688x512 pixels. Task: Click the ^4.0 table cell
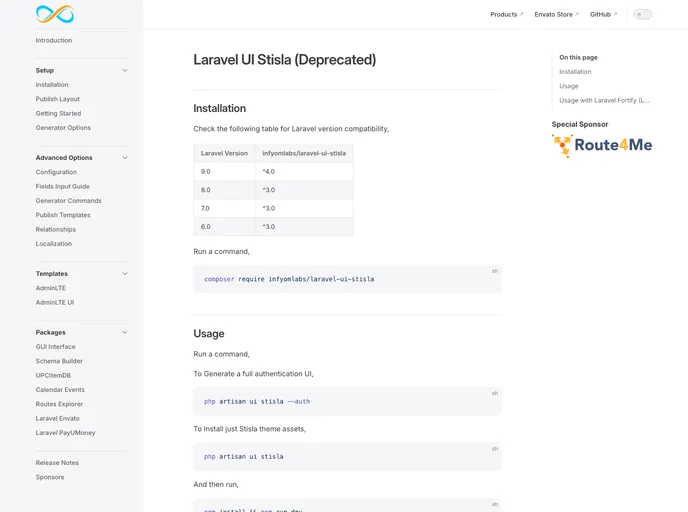pyautogui.click(x=304, y=172)
